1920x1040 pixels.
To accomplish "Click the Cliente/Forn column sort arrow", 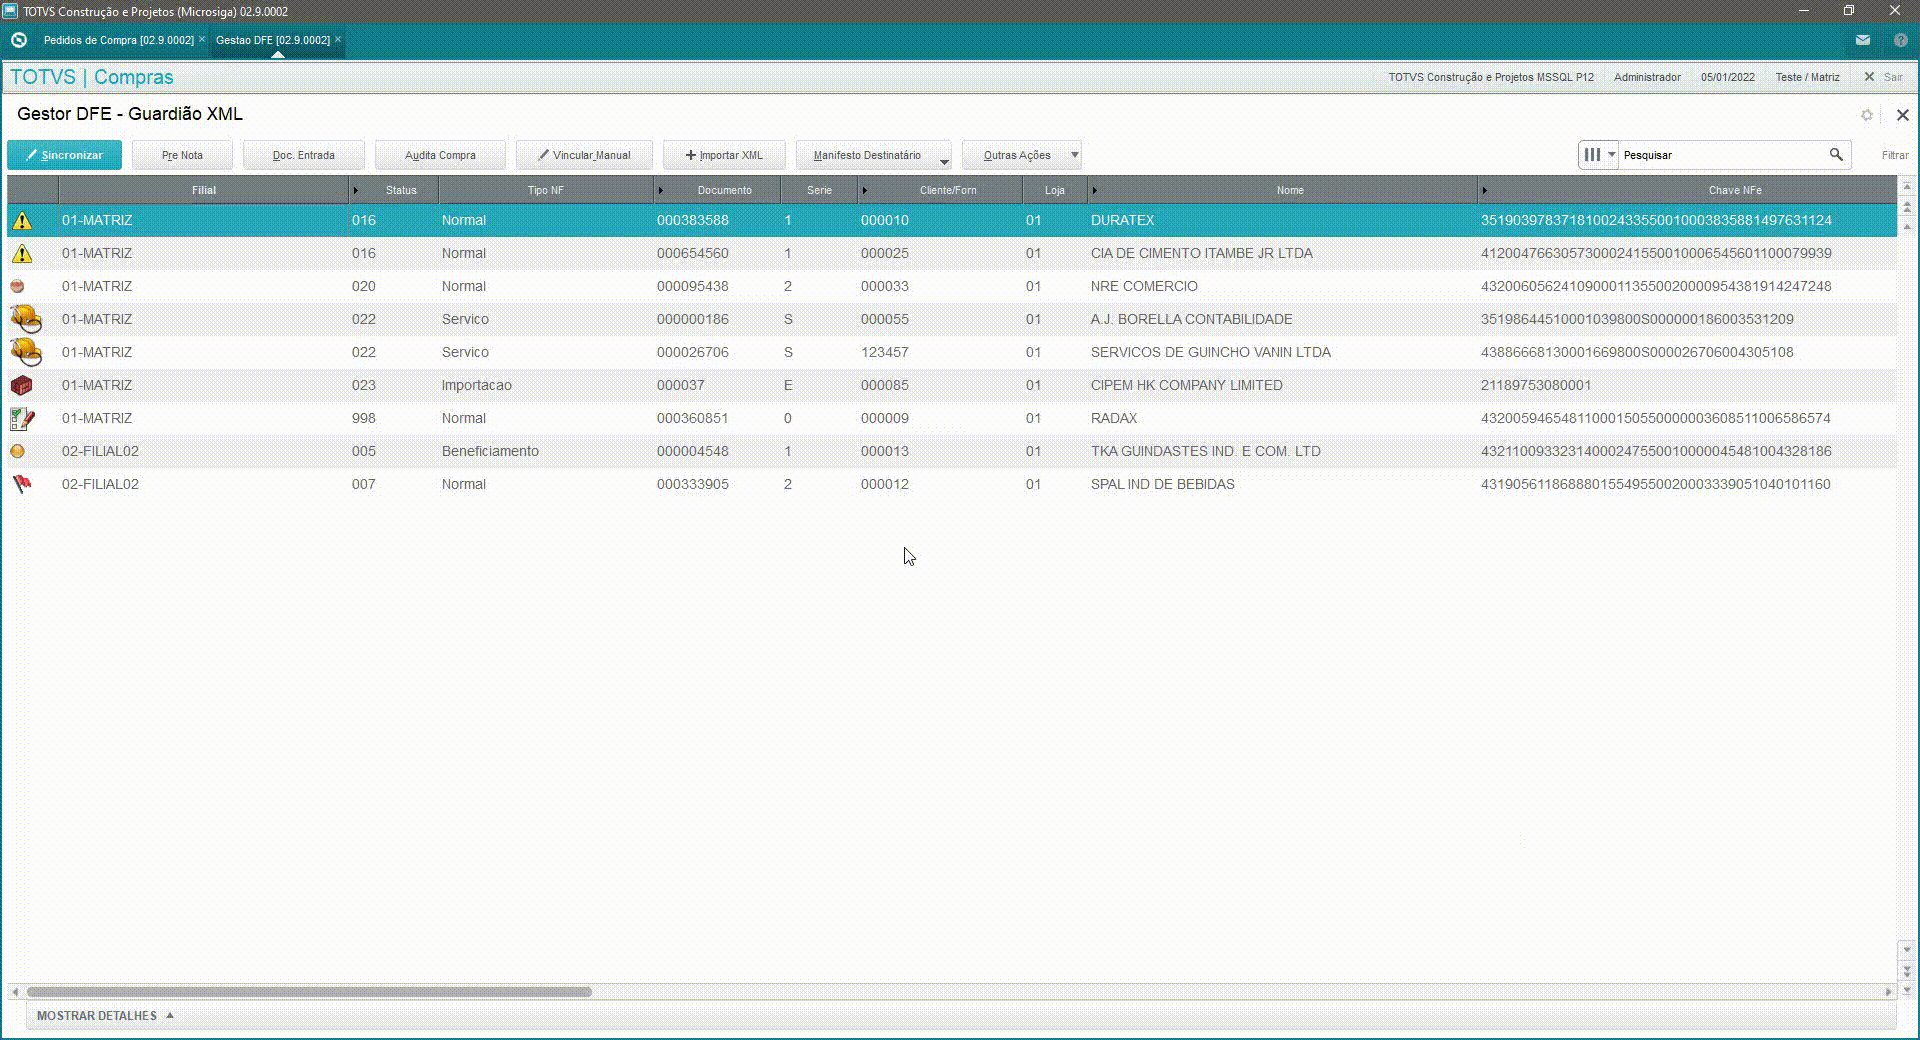I will 864,190.
